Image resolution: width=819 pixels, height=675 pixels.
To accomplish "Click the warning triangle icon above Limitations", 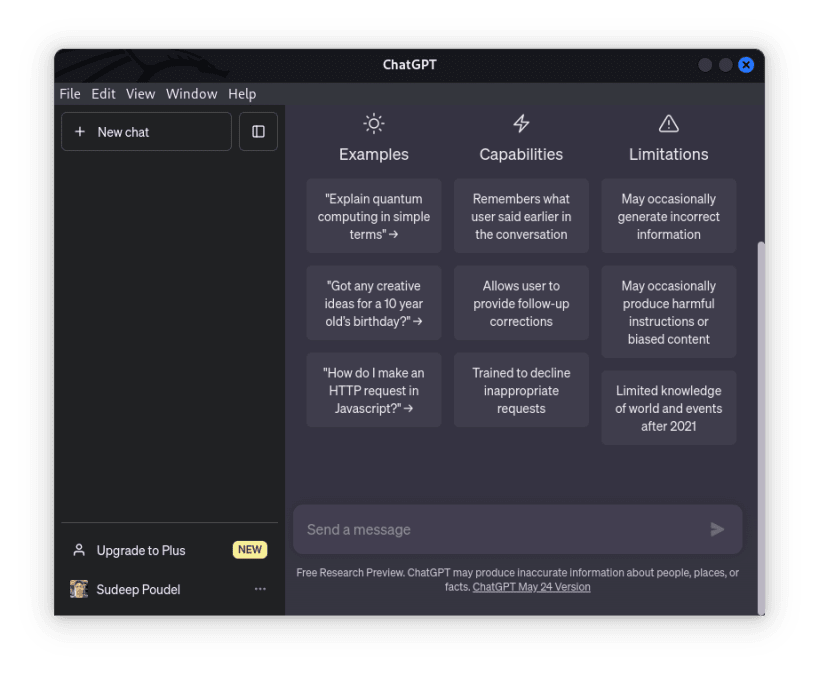I will (668, 123).
